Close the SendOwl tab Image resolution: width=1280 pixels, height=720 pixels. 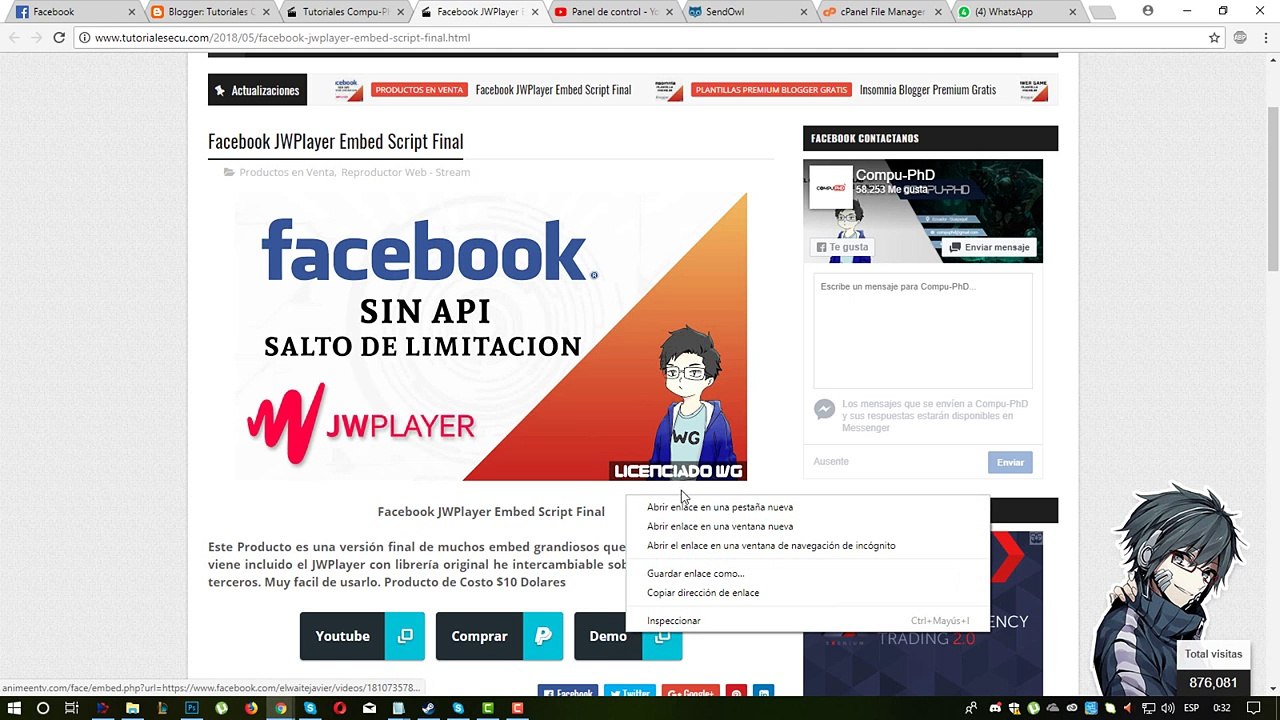pos(804,12)
